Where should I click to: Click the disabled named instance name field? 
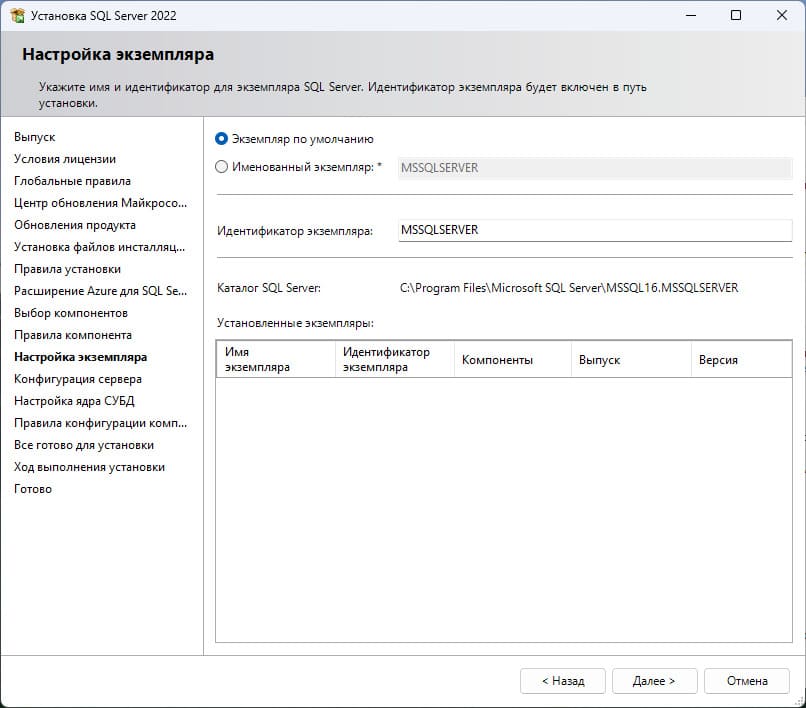tap(595, 168)
